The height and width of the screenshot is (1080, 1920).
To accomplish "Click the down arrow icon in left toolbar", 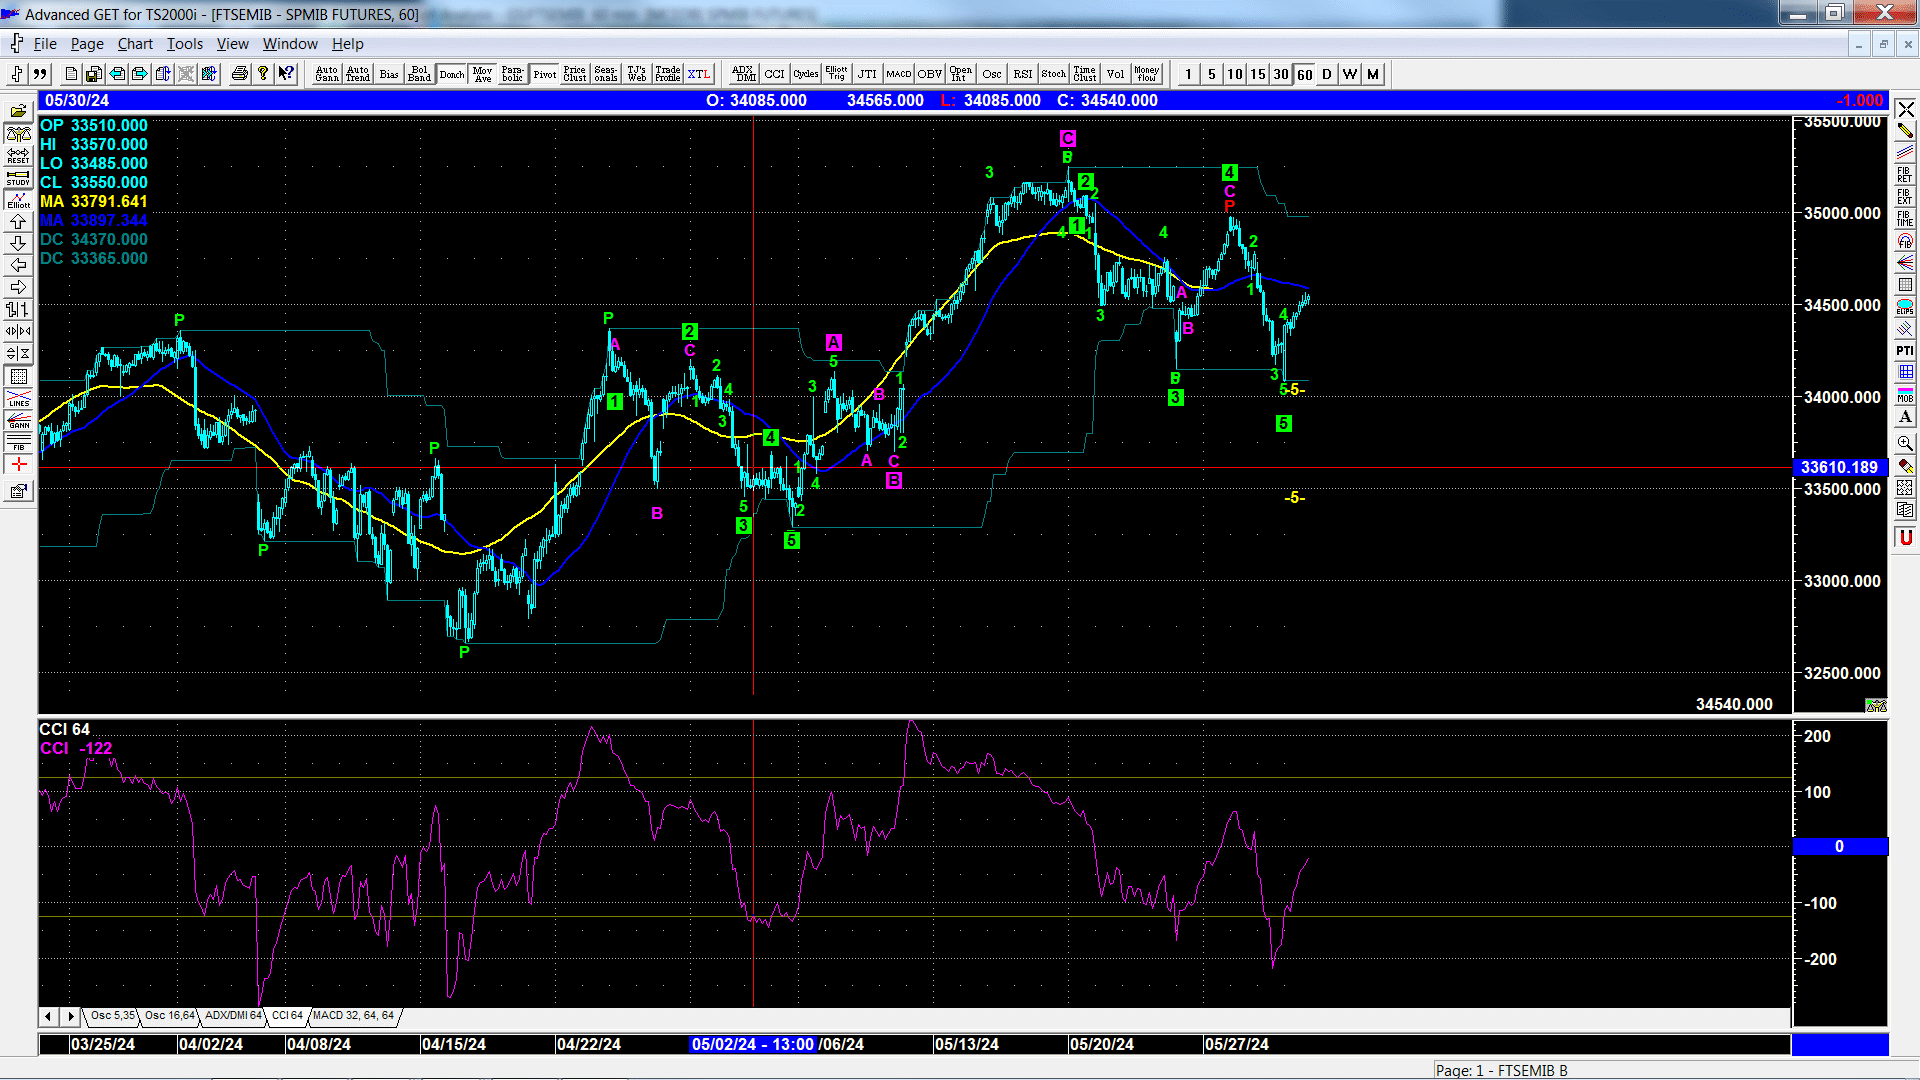I will [18, 243].
